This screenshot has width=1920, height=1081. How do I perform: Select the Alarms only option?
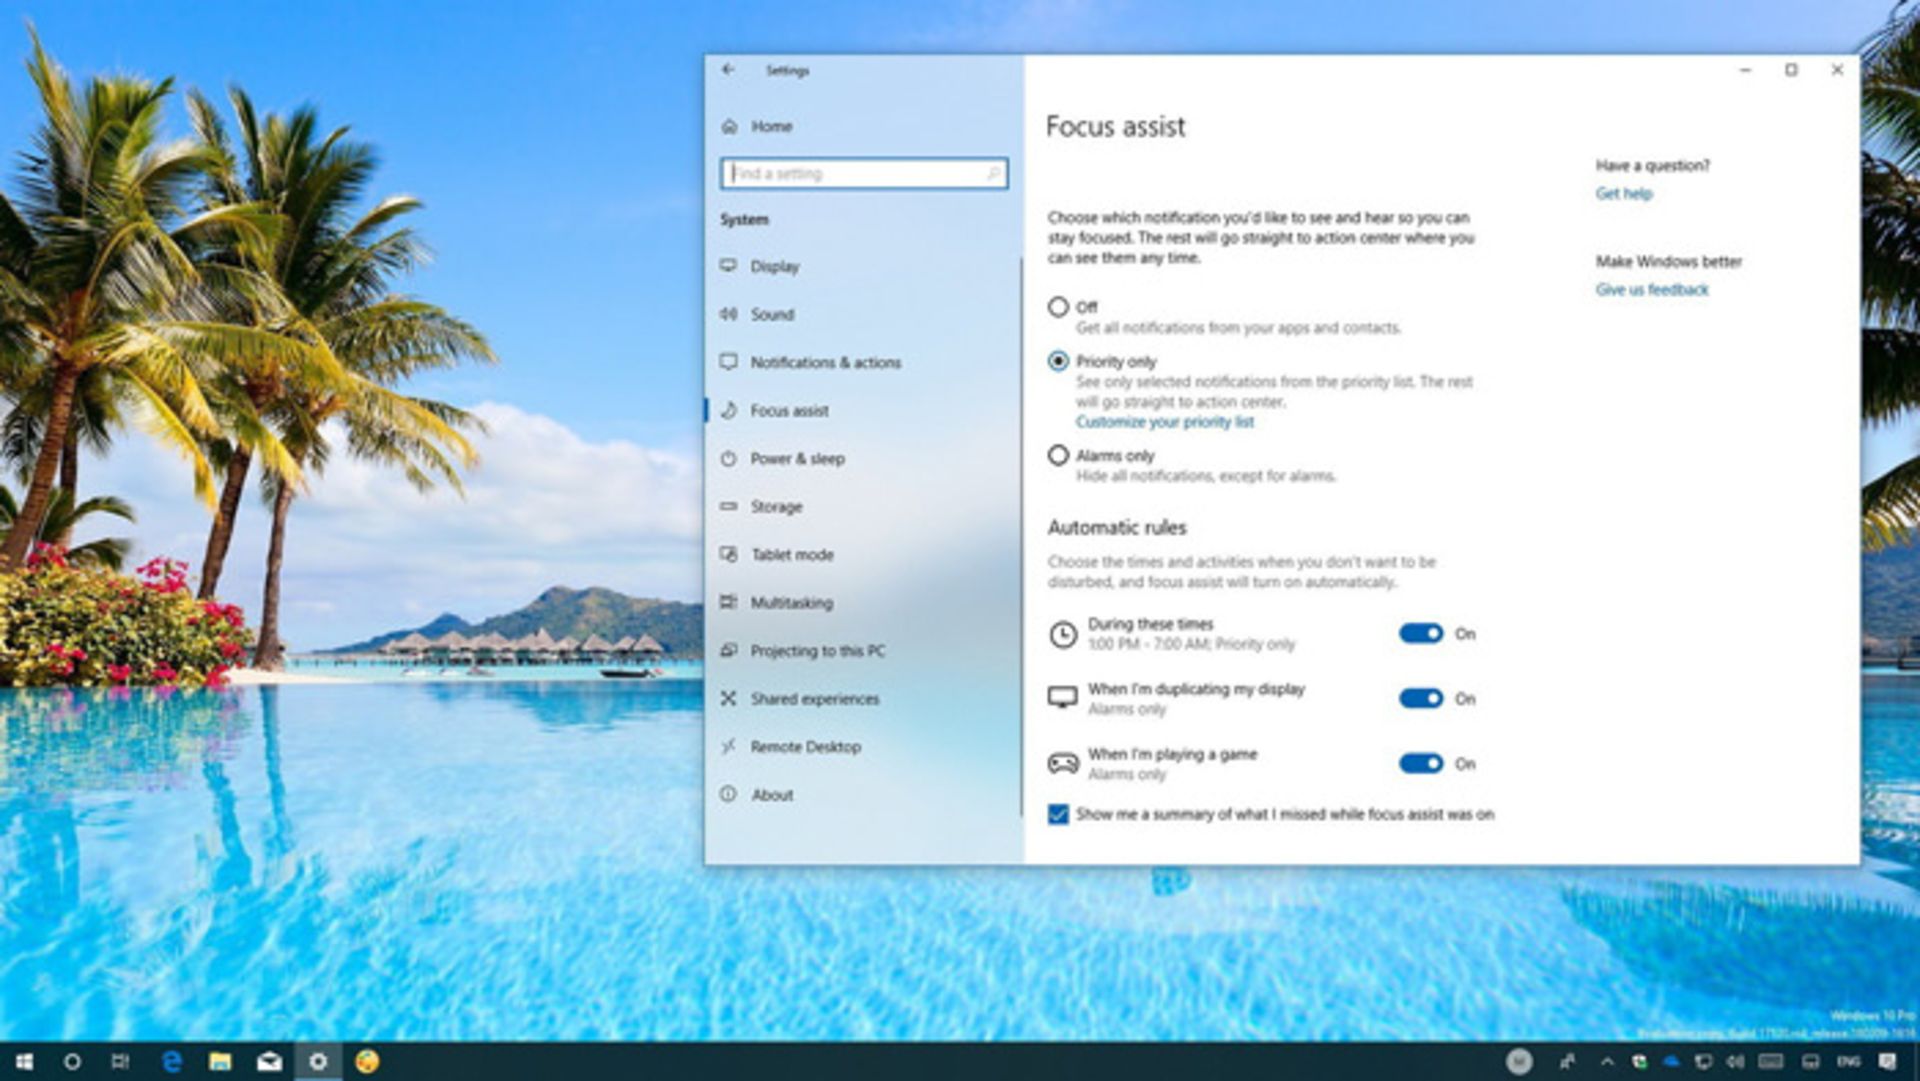coord(1058,455)
